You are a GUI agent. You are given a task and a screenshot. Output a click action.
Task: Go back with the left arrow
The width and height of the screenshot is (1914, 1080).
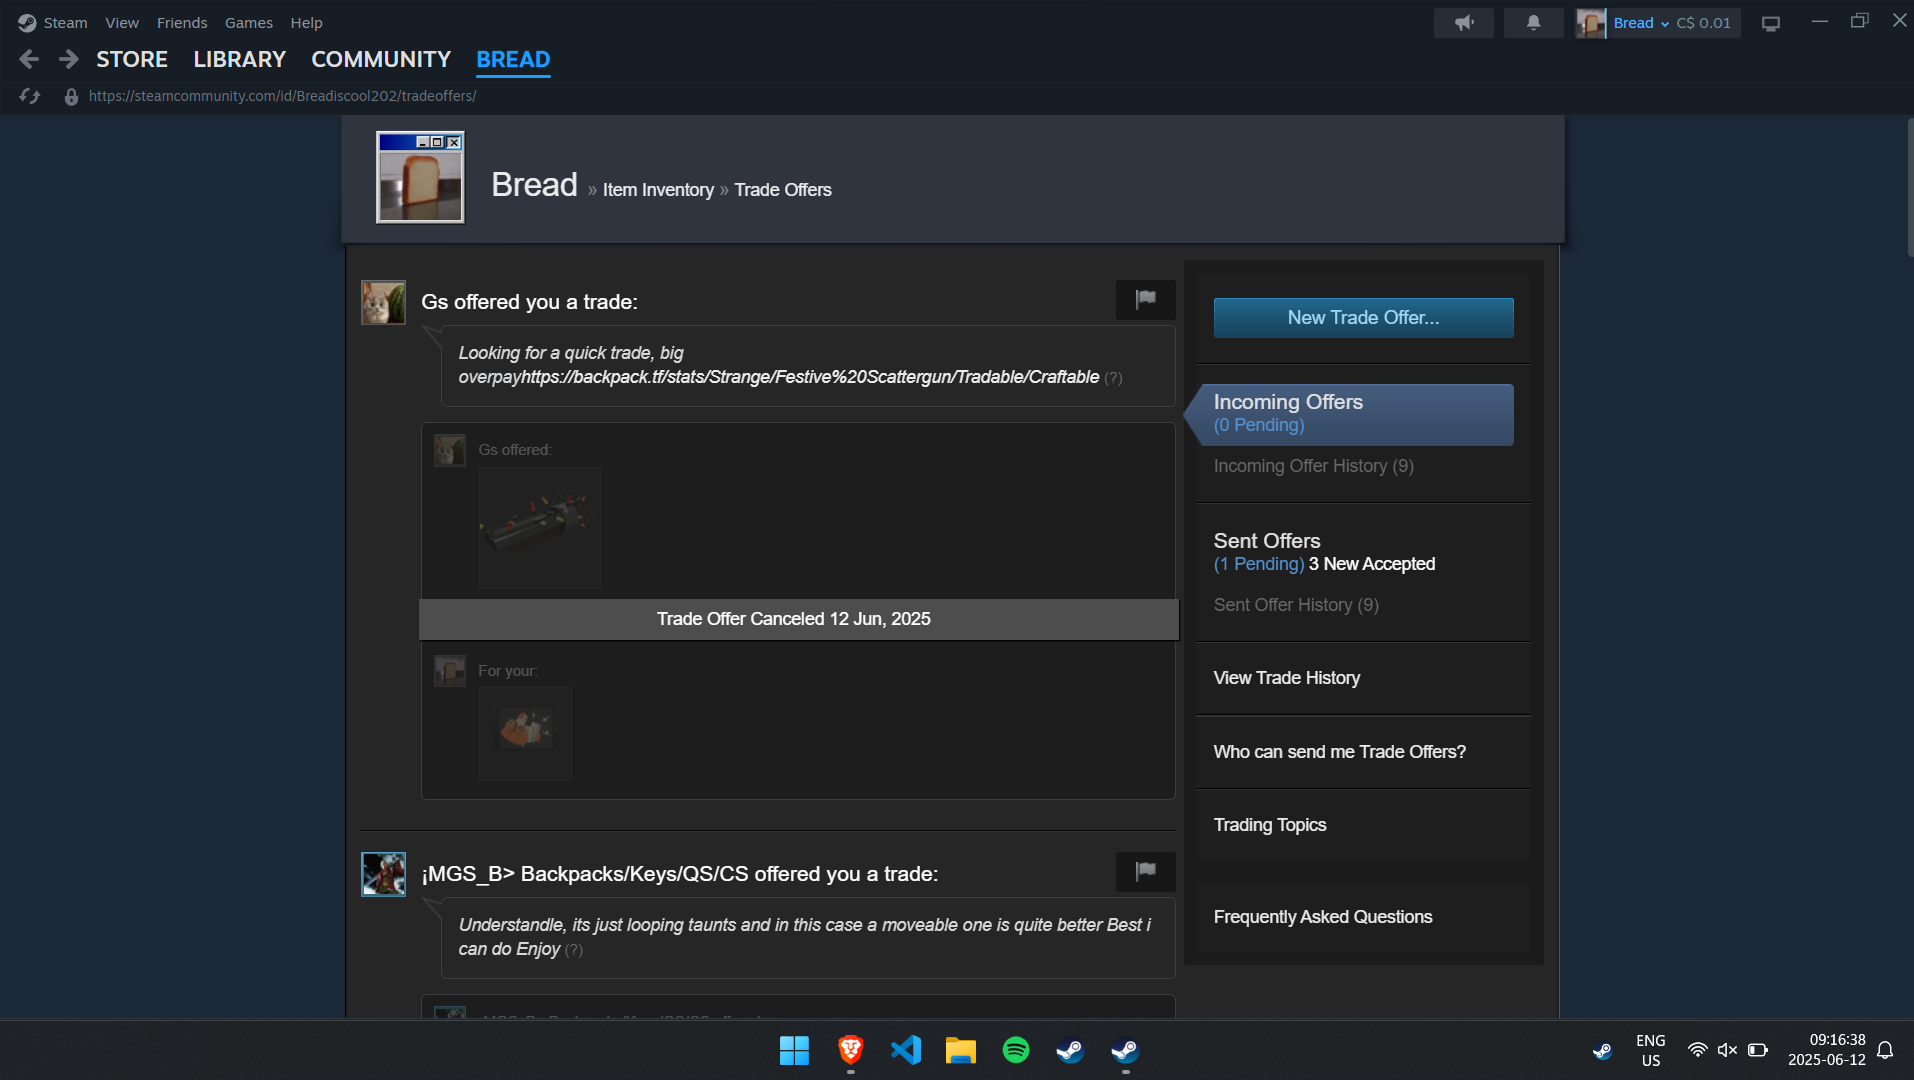[x=29, y=59]
